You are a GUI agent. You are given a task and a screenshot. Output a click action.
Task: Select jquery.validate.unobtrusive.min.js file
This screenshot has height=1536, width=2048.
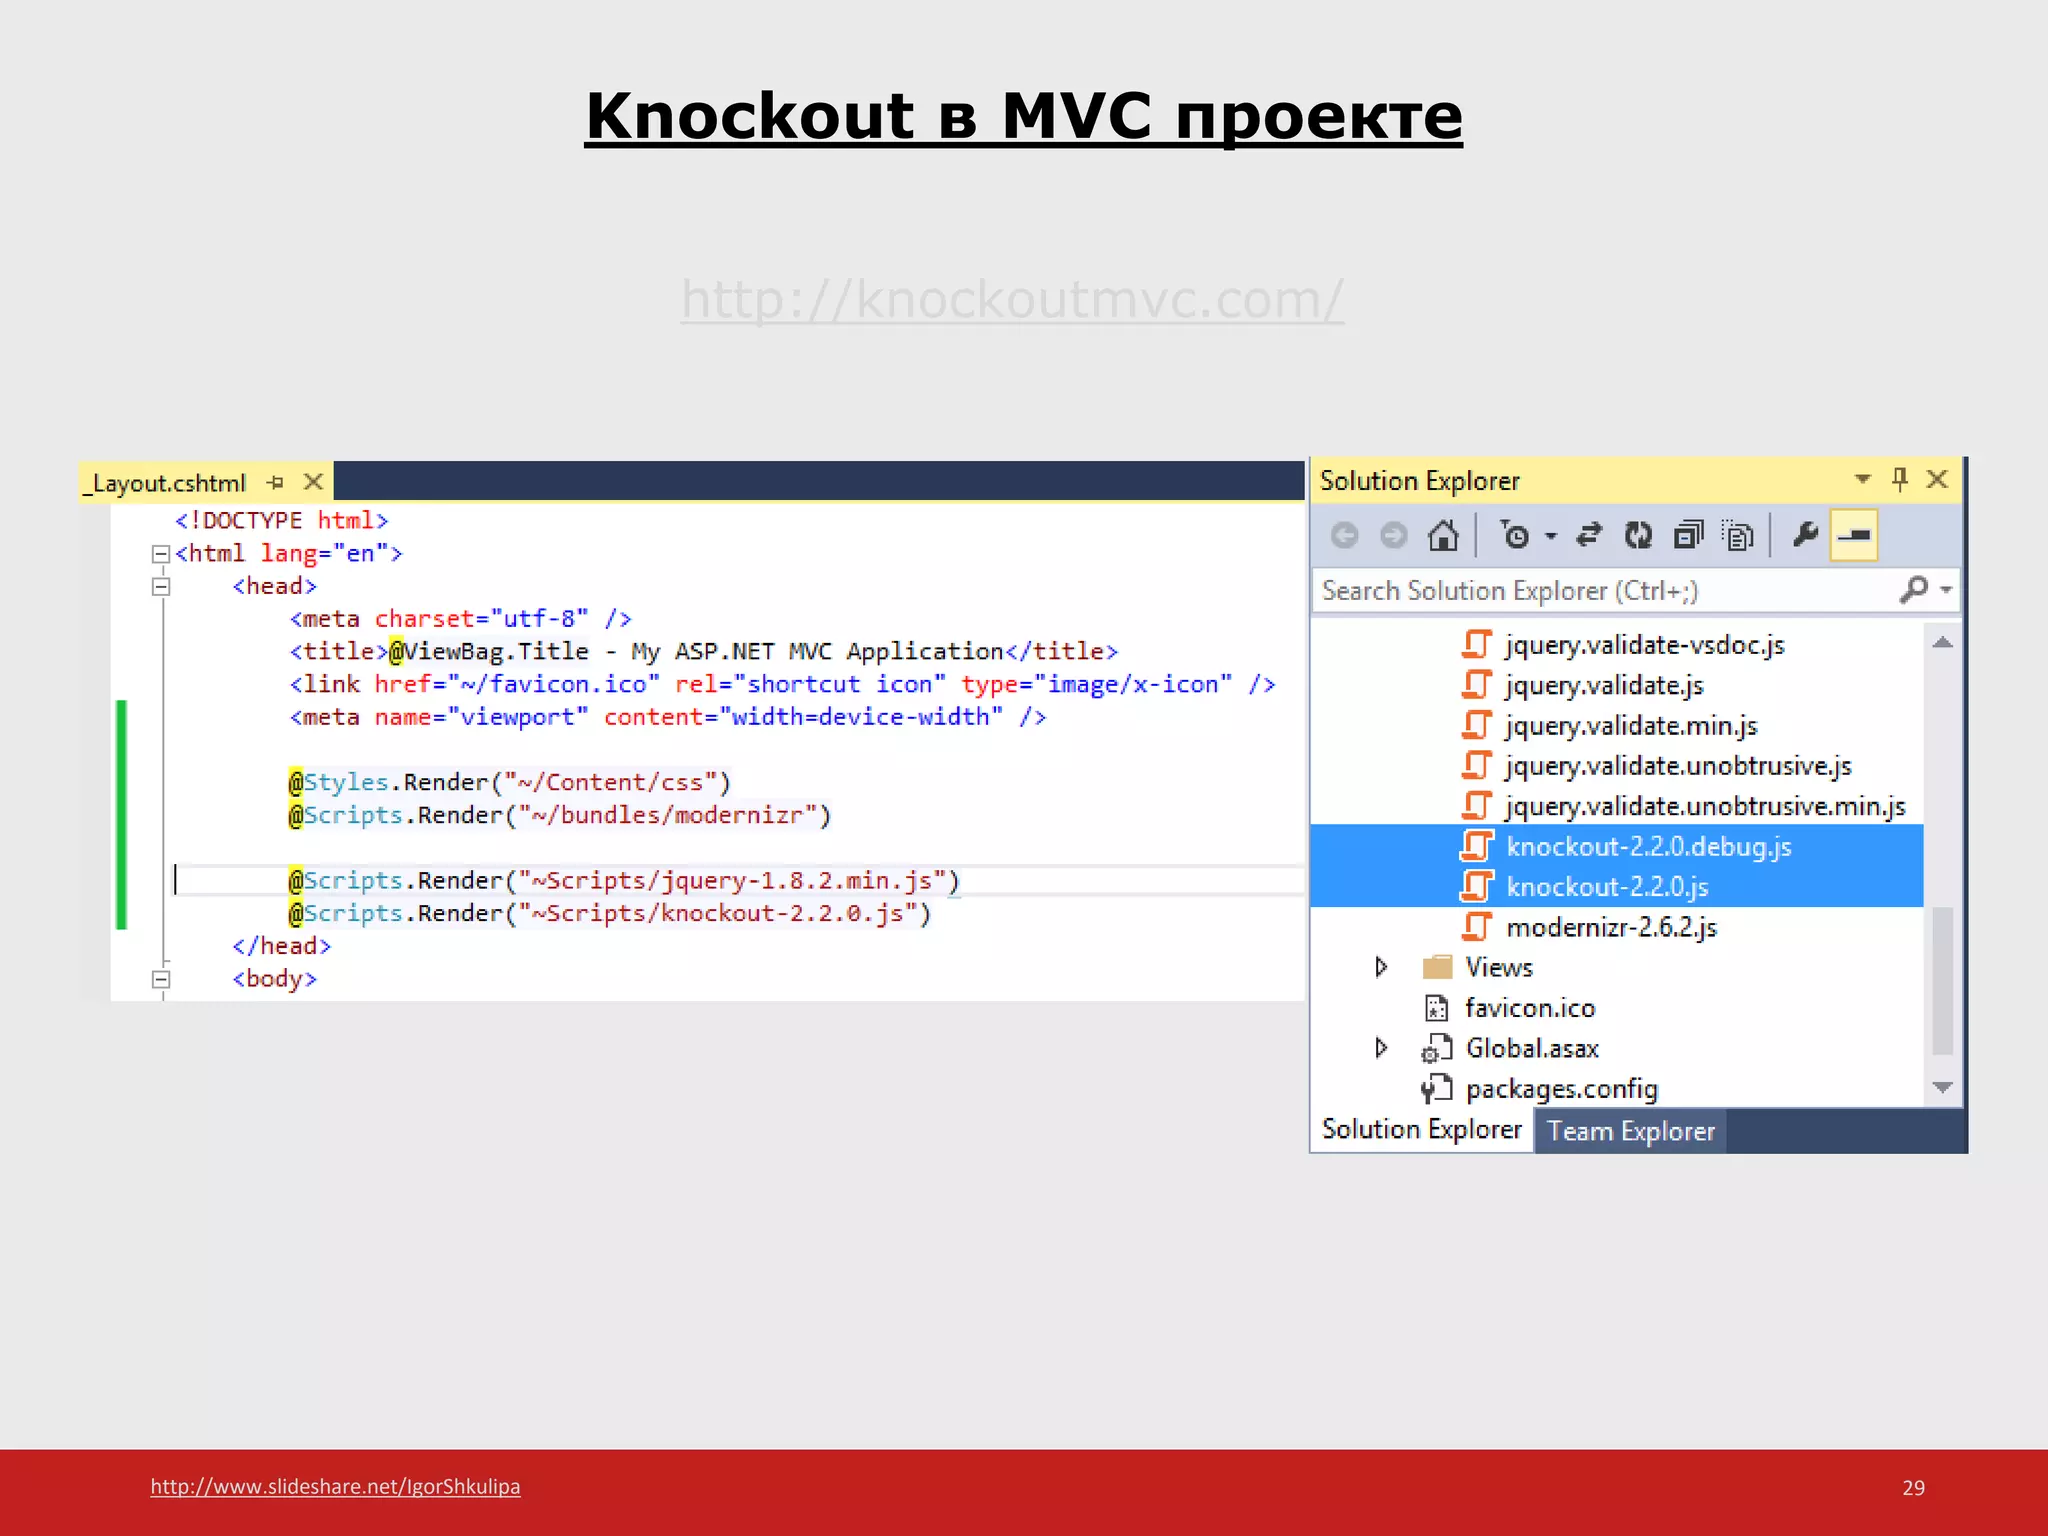click(1705, 806)
